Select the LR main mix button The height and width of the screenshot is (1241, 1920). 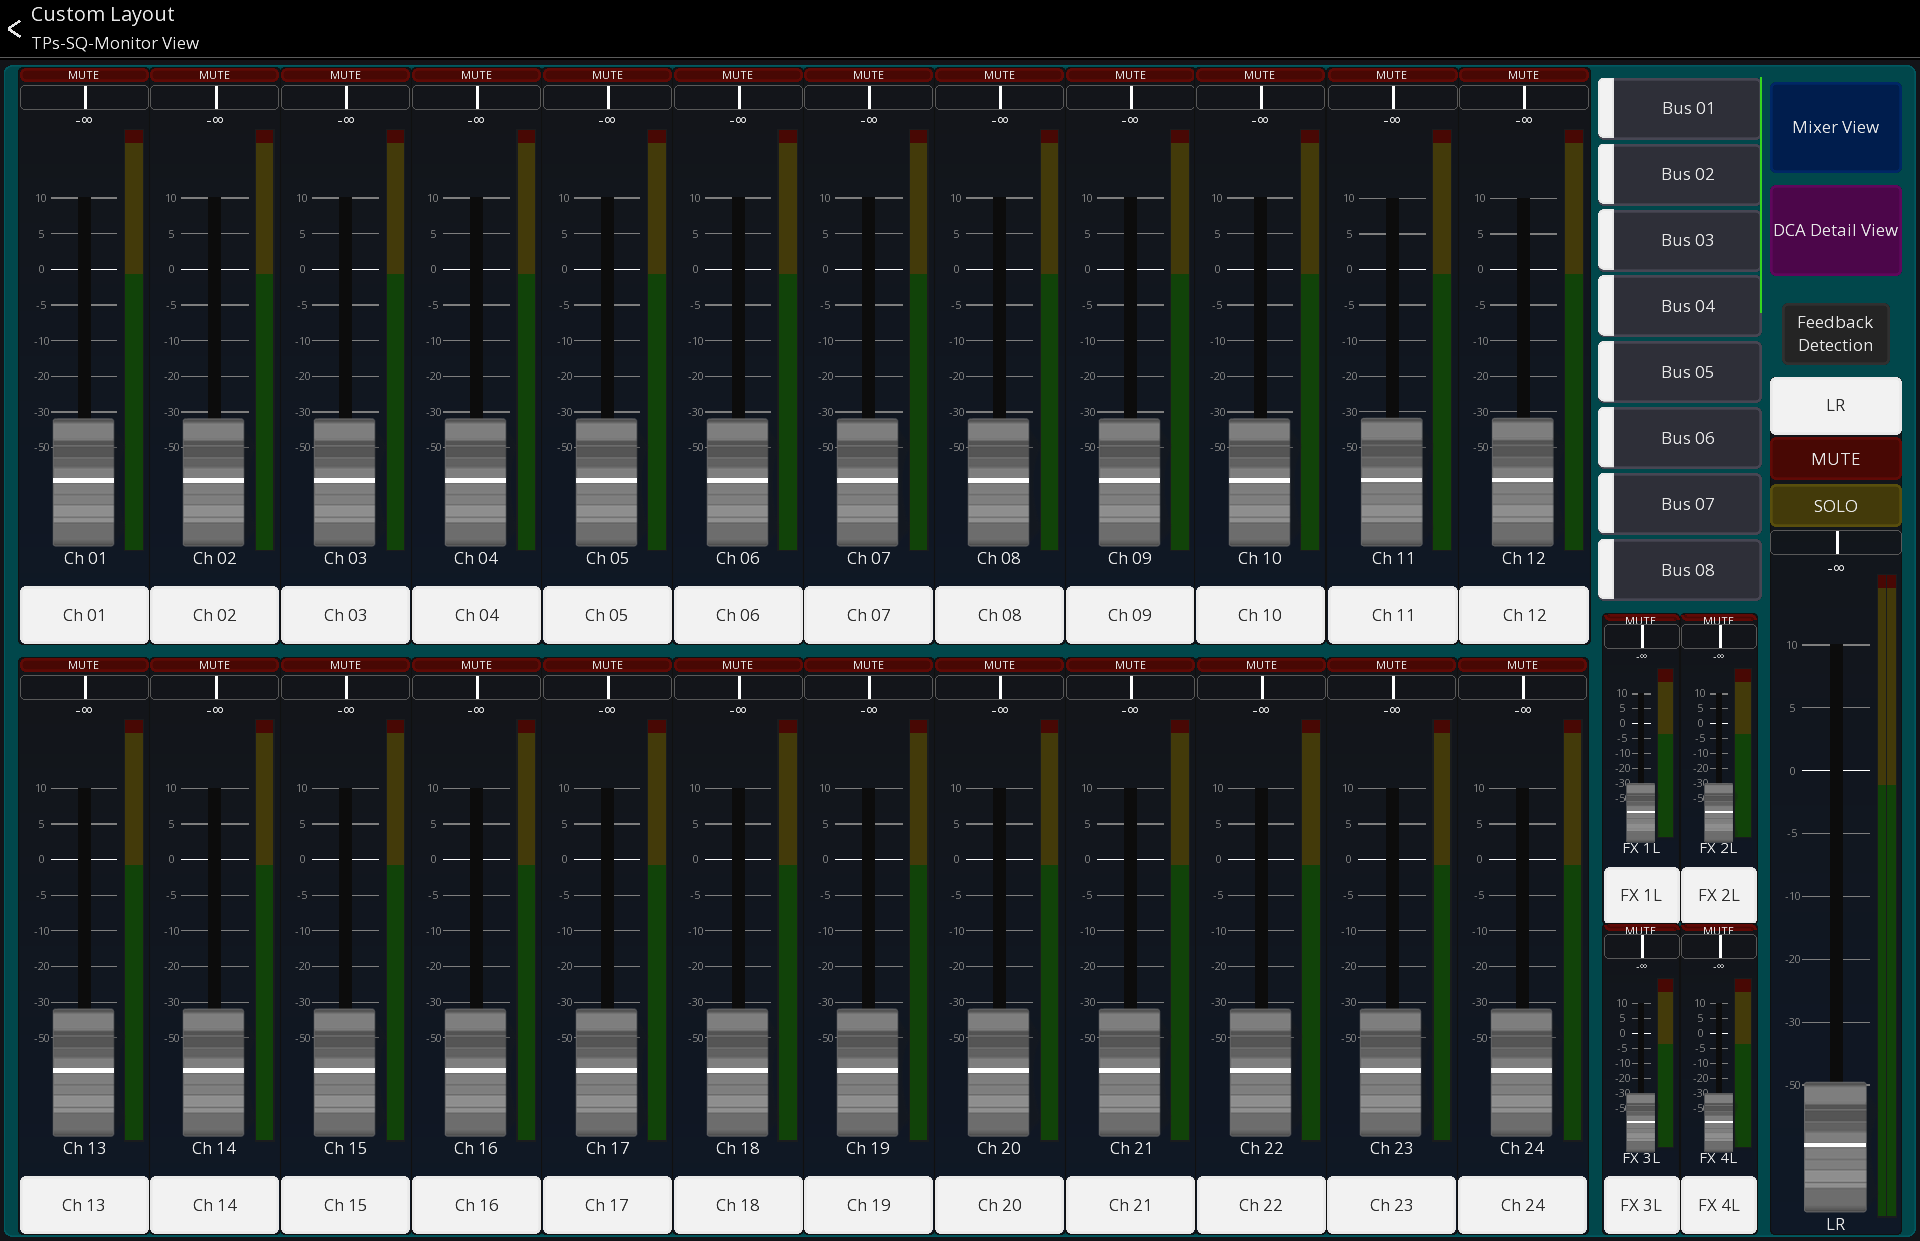(x=1836, y=405)
